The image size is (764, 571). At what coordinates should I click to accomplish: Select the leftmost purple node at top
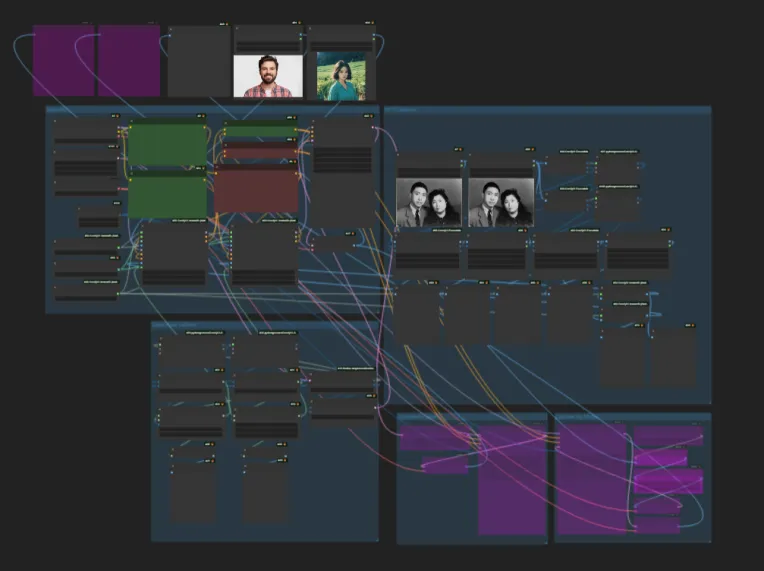(63, 61)
